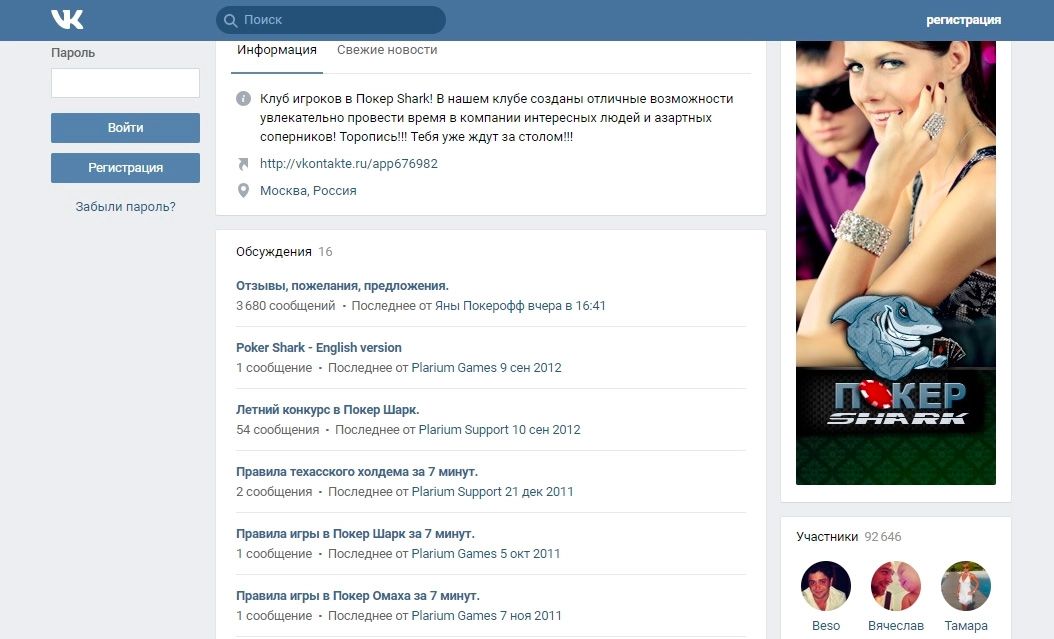Click the search magnifier icon

(x=231, y=20)
